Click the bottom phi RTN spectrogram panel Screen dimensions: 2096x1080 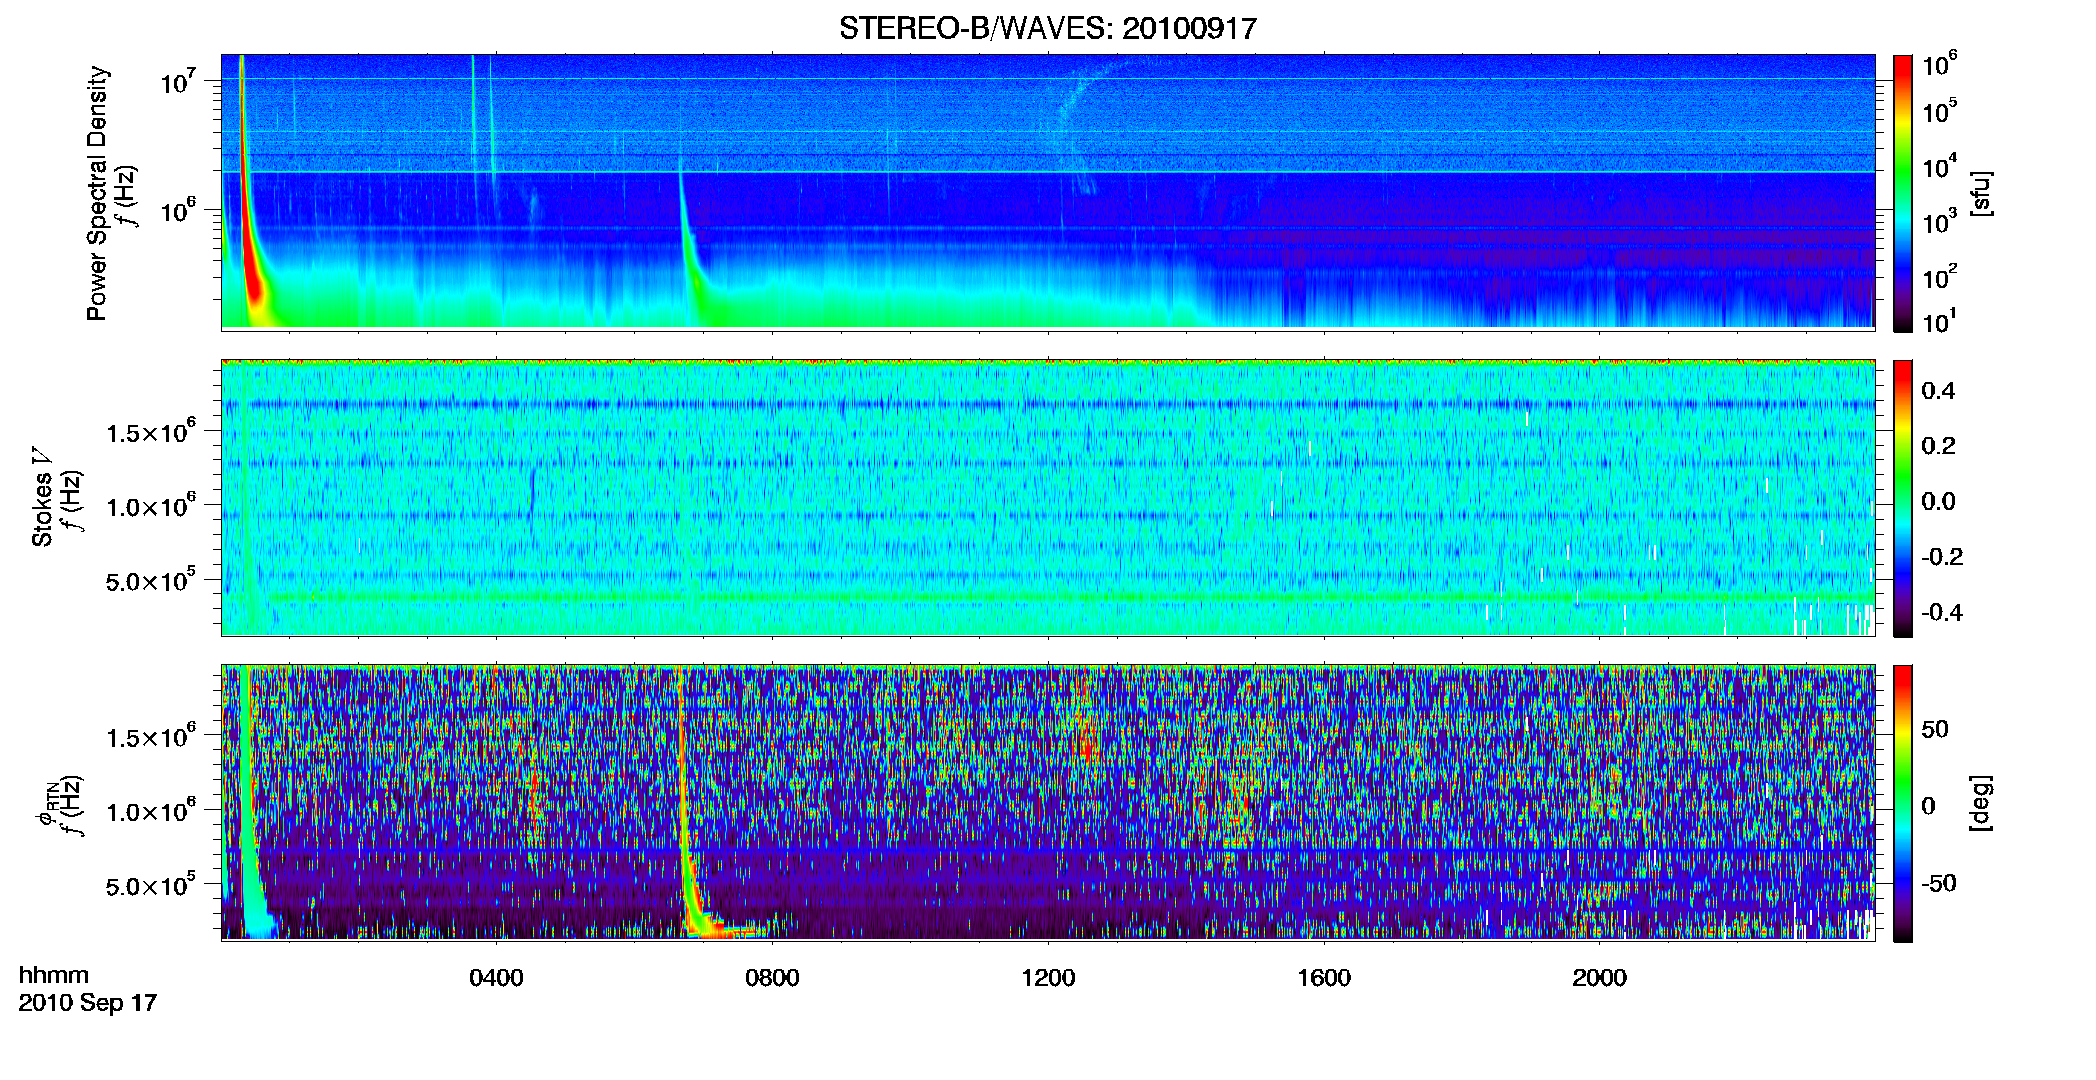pos(1048,803)
